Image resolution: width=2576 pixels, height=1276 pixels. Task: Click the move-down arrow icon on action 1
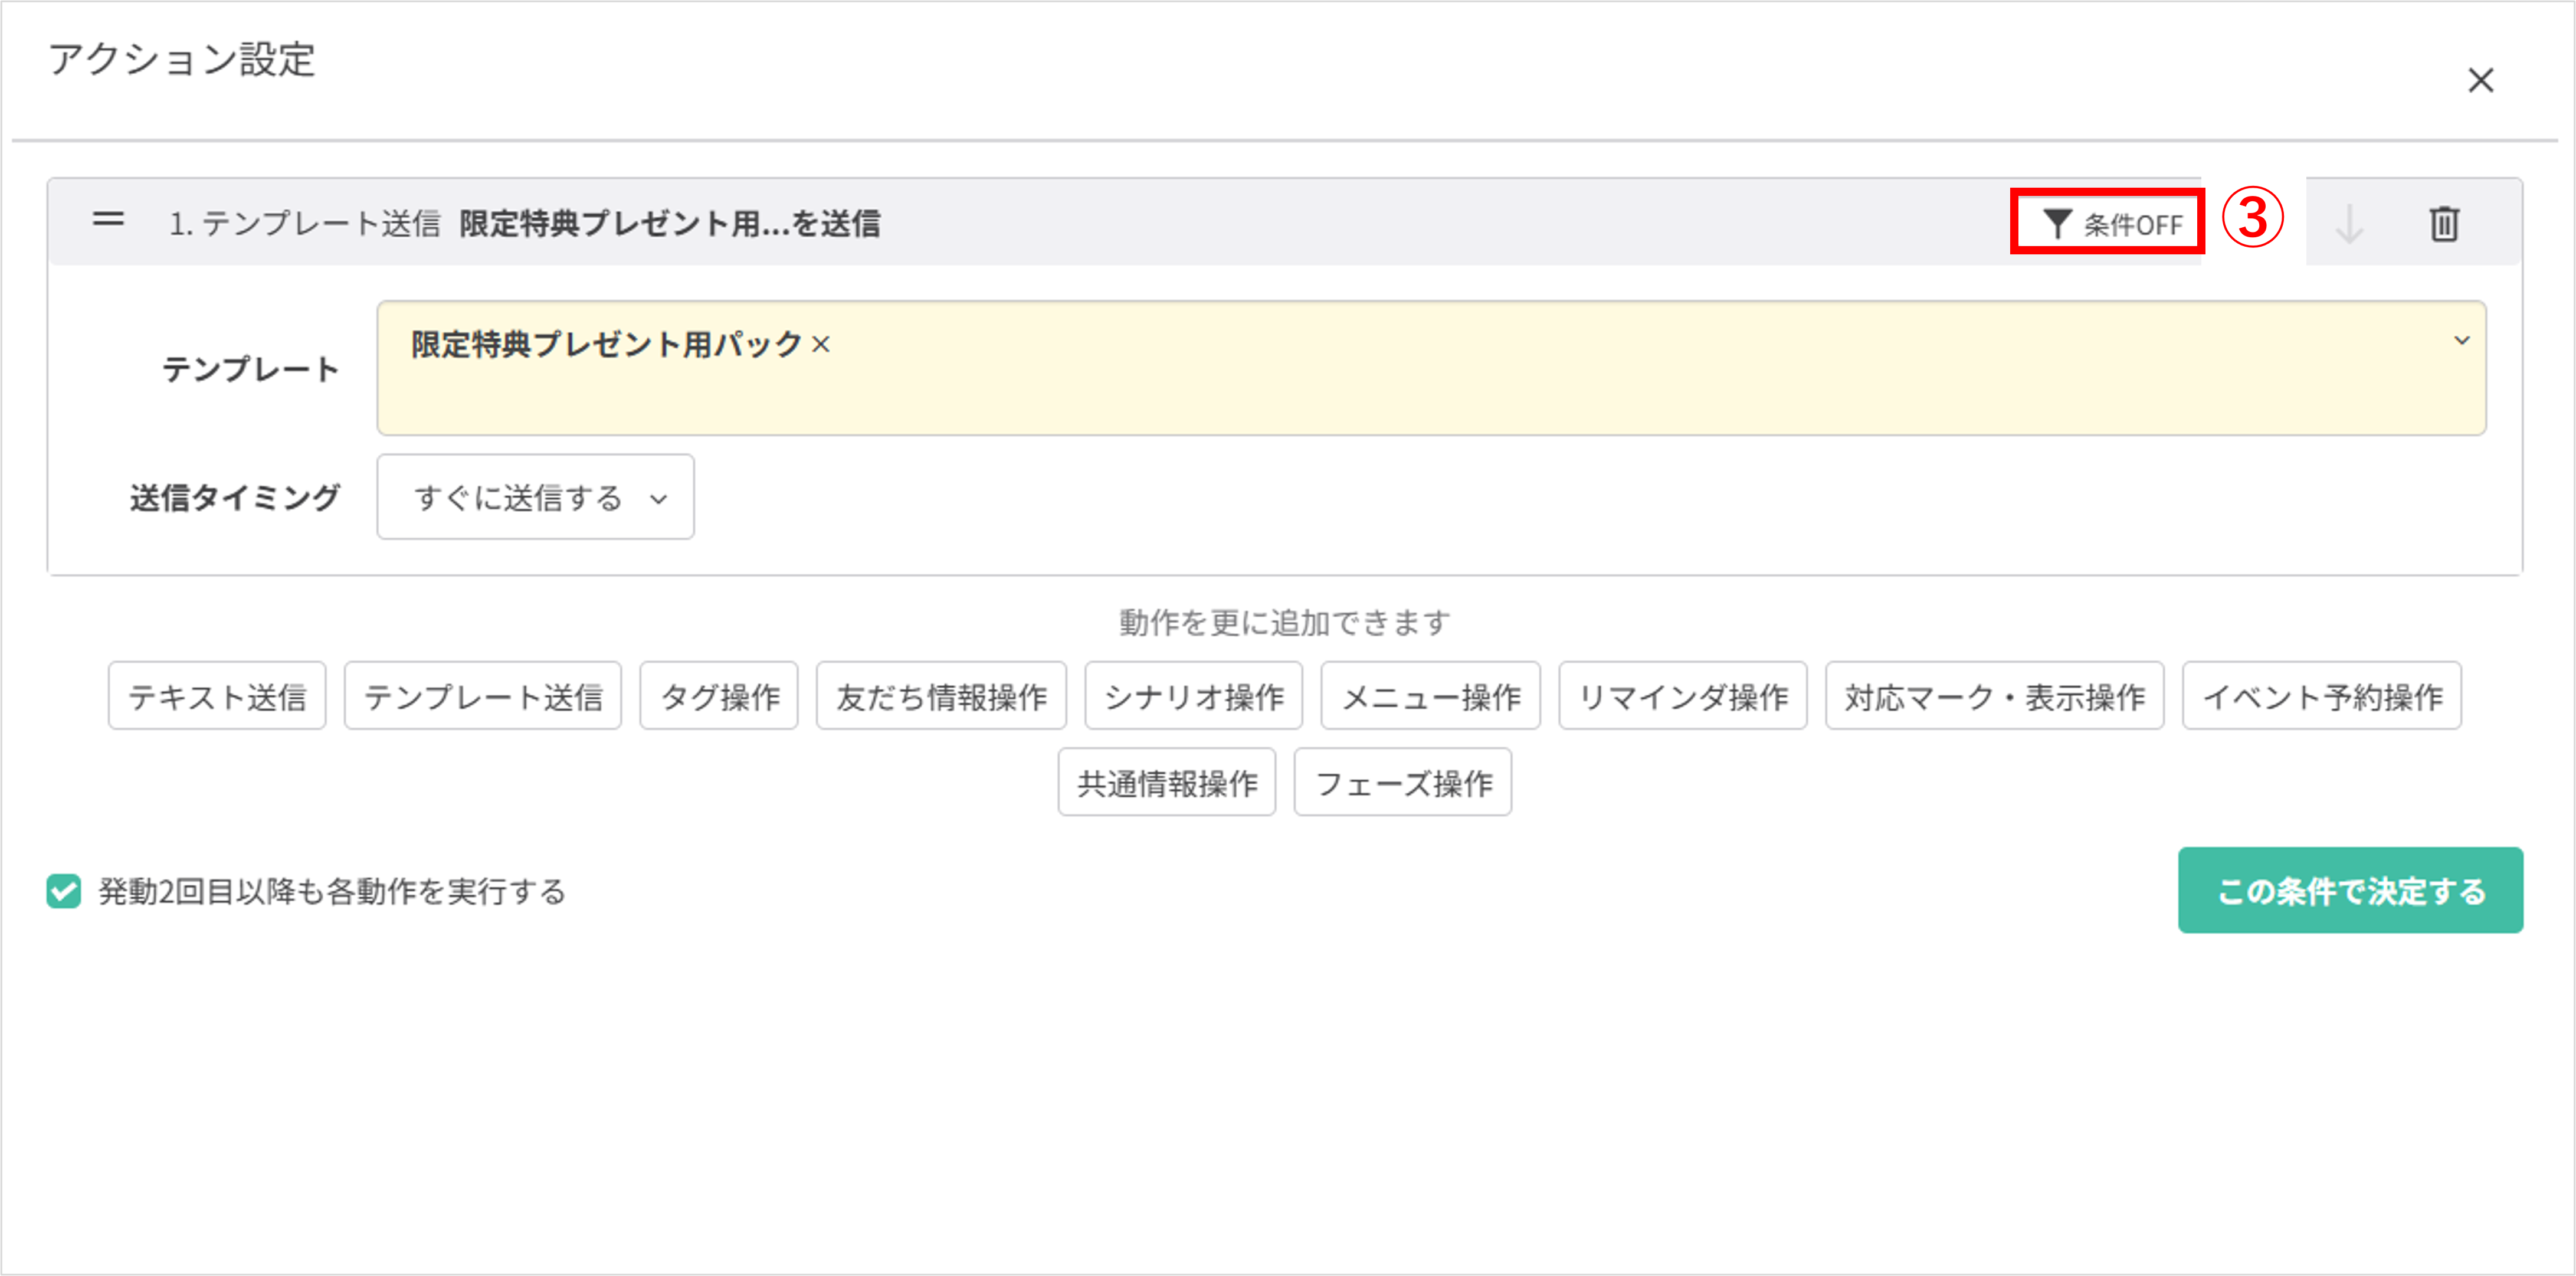pyautogui.click(x=2350, y=224)
